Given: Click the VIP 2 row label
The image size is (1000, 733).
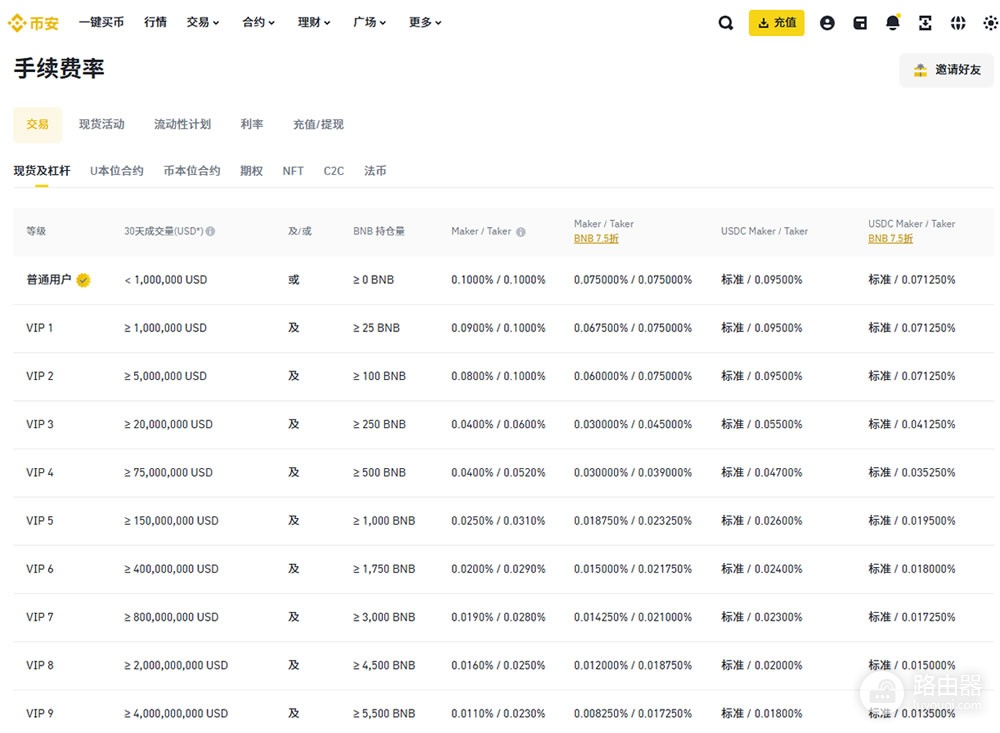Looking at the screenshot, I should pos(40,376).
